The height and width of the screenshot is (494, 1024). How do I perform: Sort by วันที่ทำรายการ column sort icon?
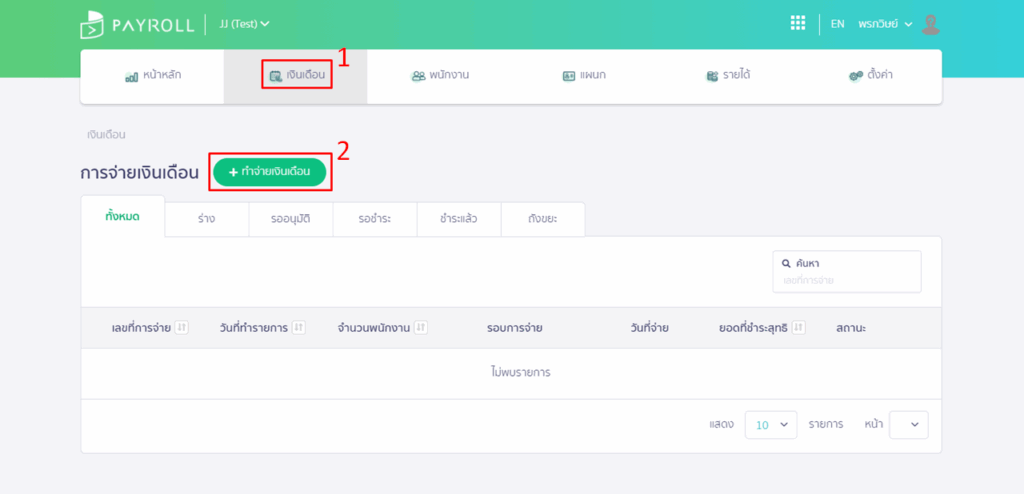299,328
